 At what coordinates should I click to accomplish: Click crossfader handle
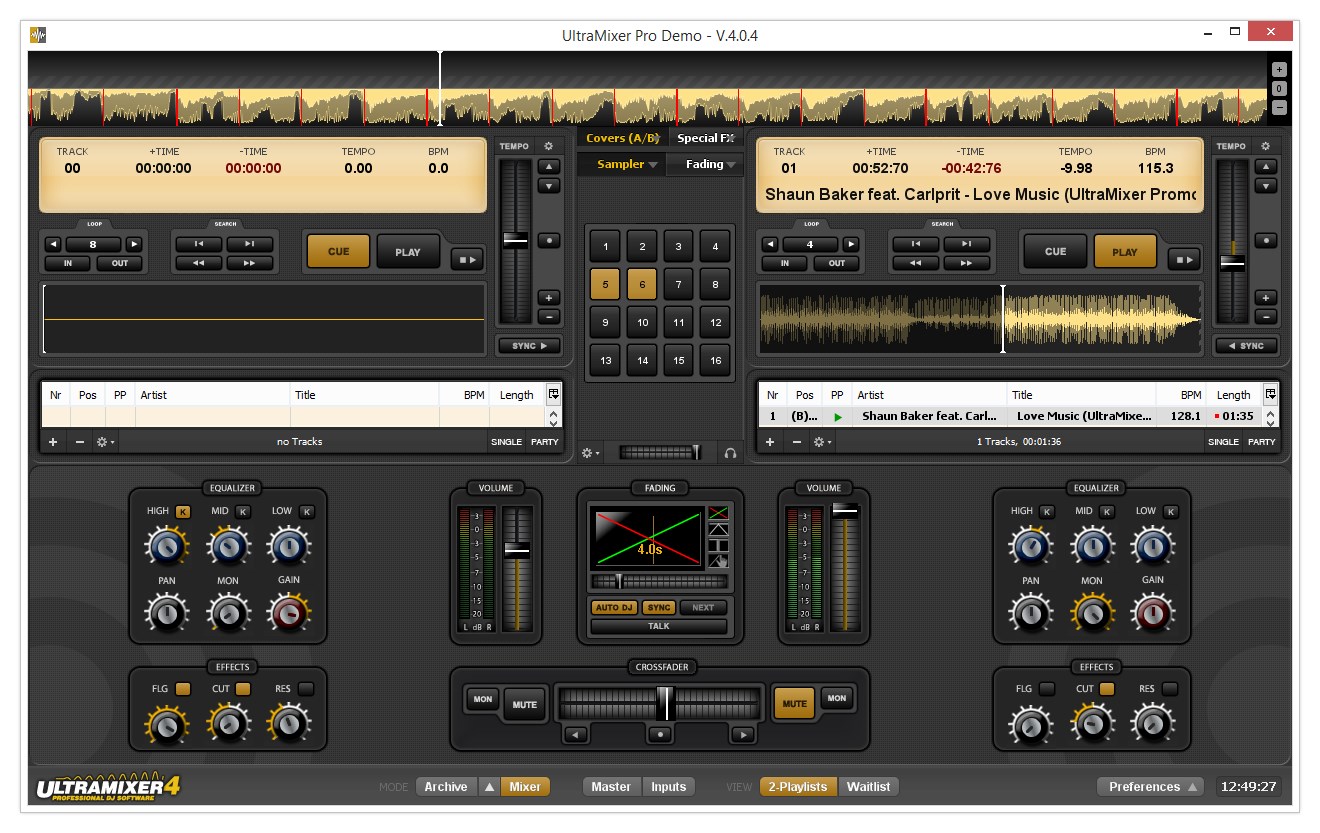tap(666, 703)
